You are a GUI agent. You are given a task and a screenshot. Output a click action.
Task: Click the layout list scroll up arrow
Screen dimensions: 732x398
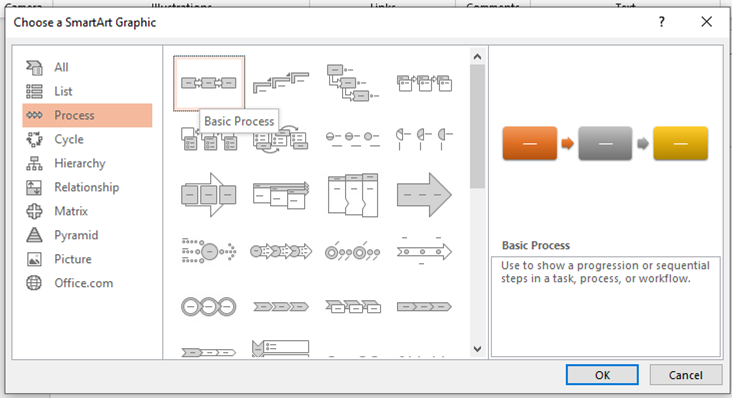(477, 57)
